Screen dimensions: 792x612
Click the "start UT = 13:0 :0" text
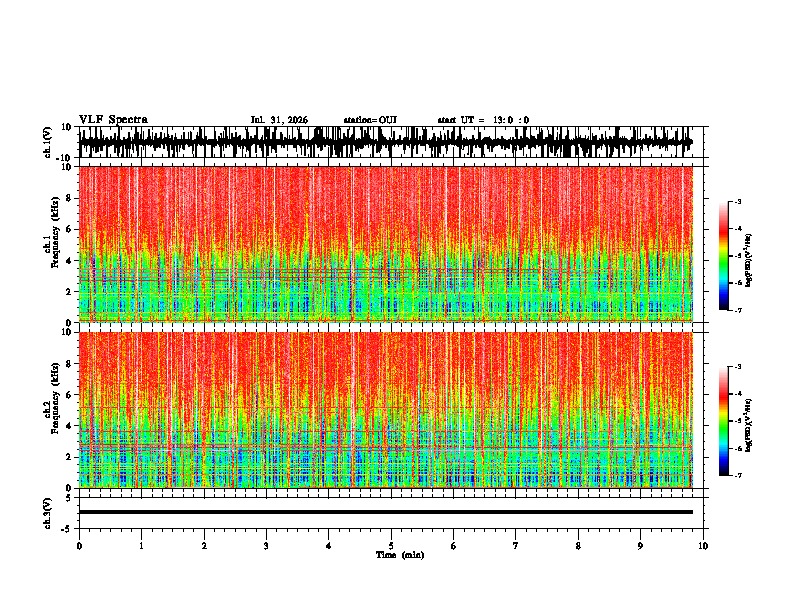[x=483, y=120]
